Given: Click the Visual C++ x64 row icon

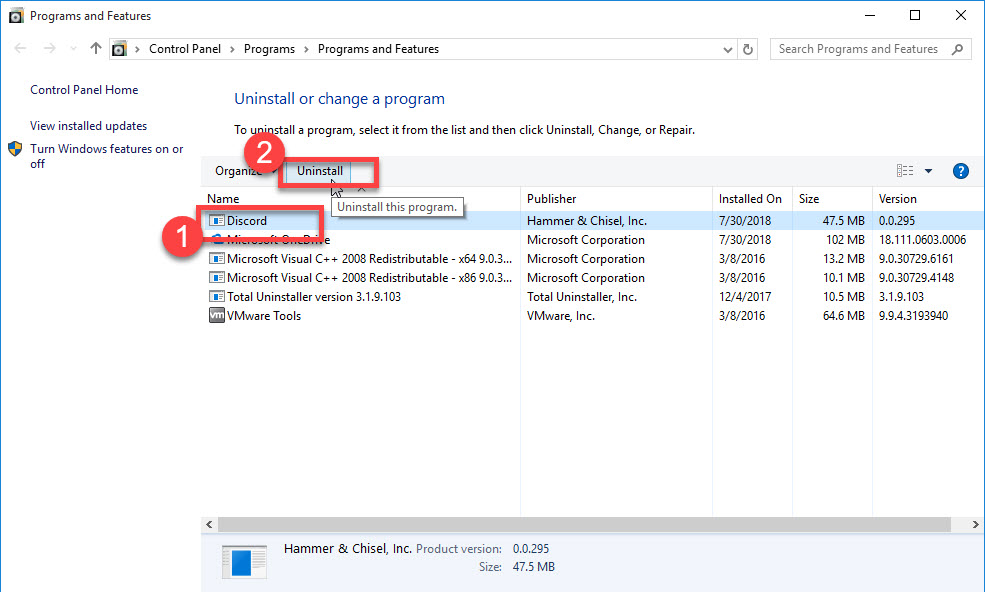Looking at the screenshot, I should 216,258.
